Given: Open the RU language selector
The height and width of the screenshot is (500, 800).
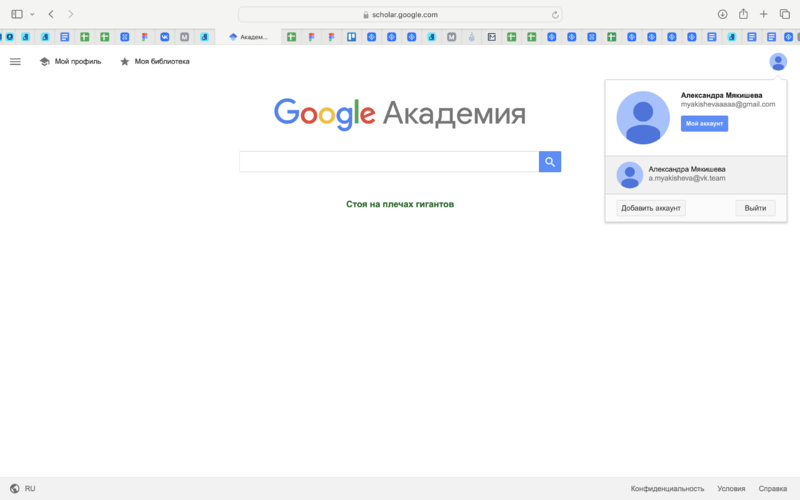Looking at the screenshot, I should 30,488.
